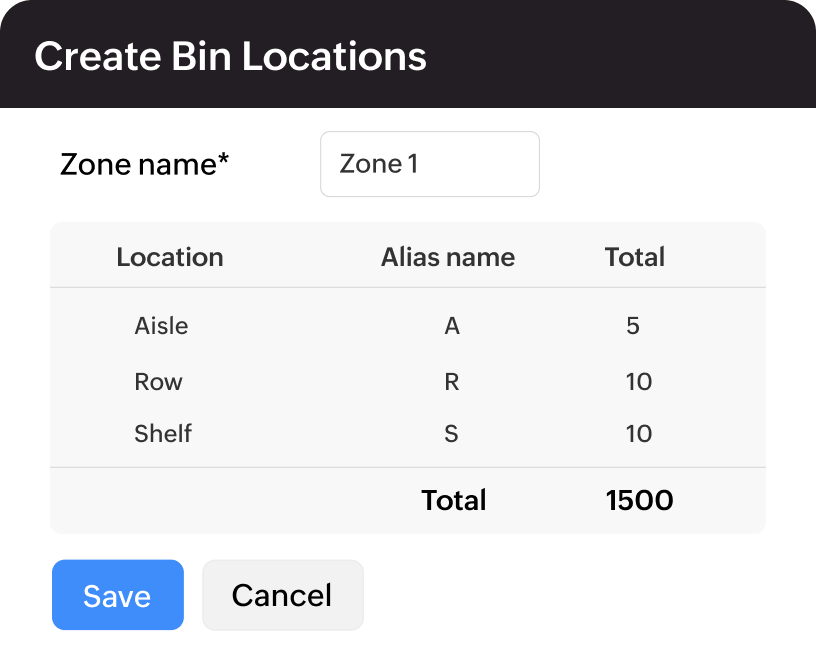Click the alias value A for Aisle

tap(451, 325)
